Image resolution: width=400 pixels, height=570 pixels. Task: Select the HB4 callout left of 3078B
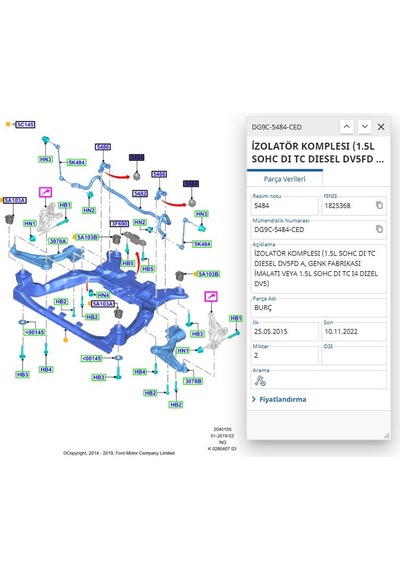click(140, 372)
